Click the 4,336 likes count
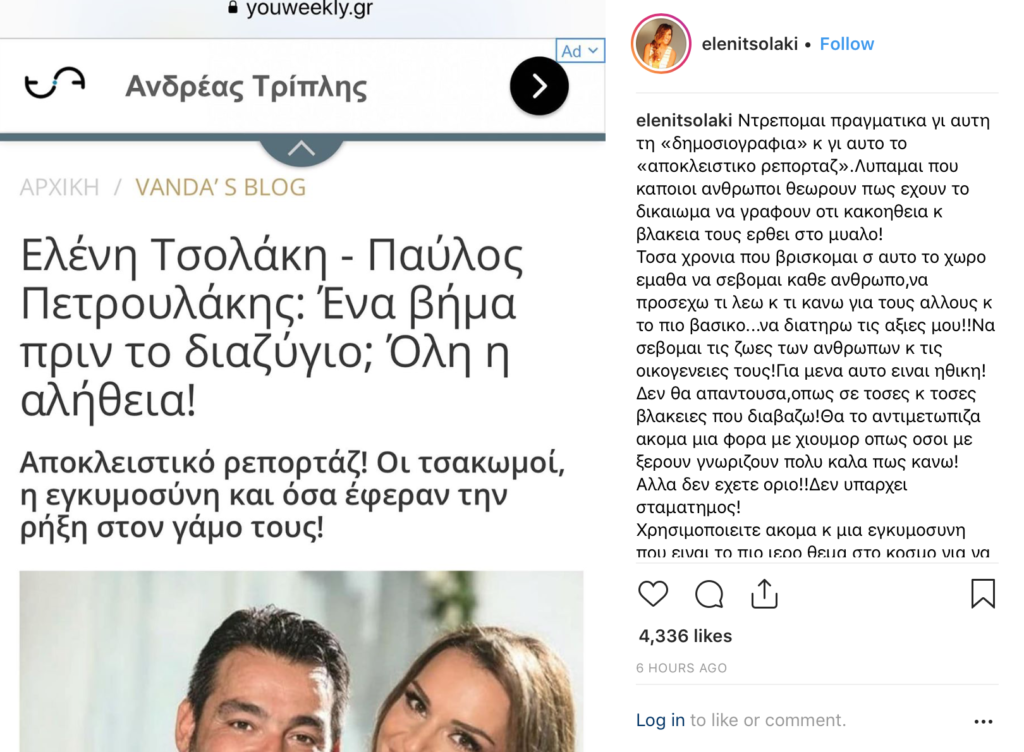Viewport: 1024px width, 752px height. pos(685,636)
